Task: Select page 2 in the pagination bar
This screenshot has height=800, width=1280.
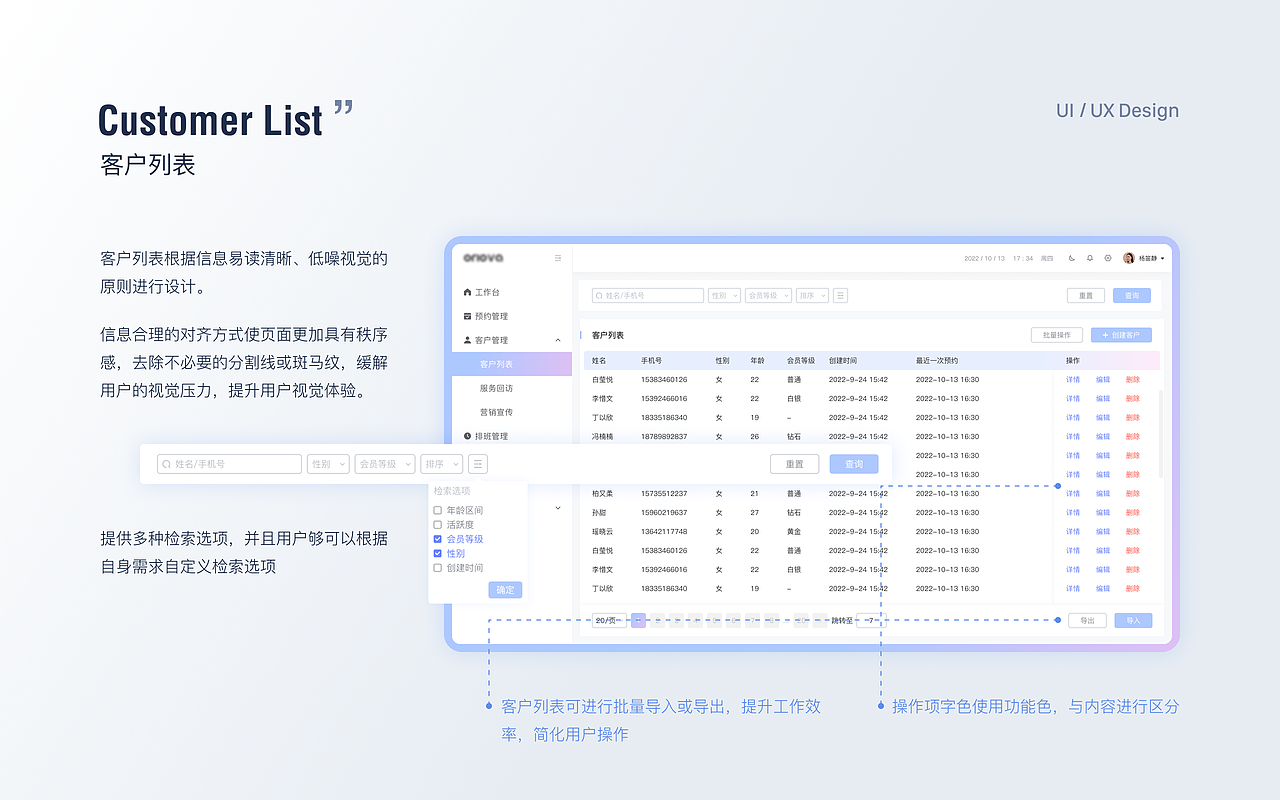Action: tap(657, 620)
